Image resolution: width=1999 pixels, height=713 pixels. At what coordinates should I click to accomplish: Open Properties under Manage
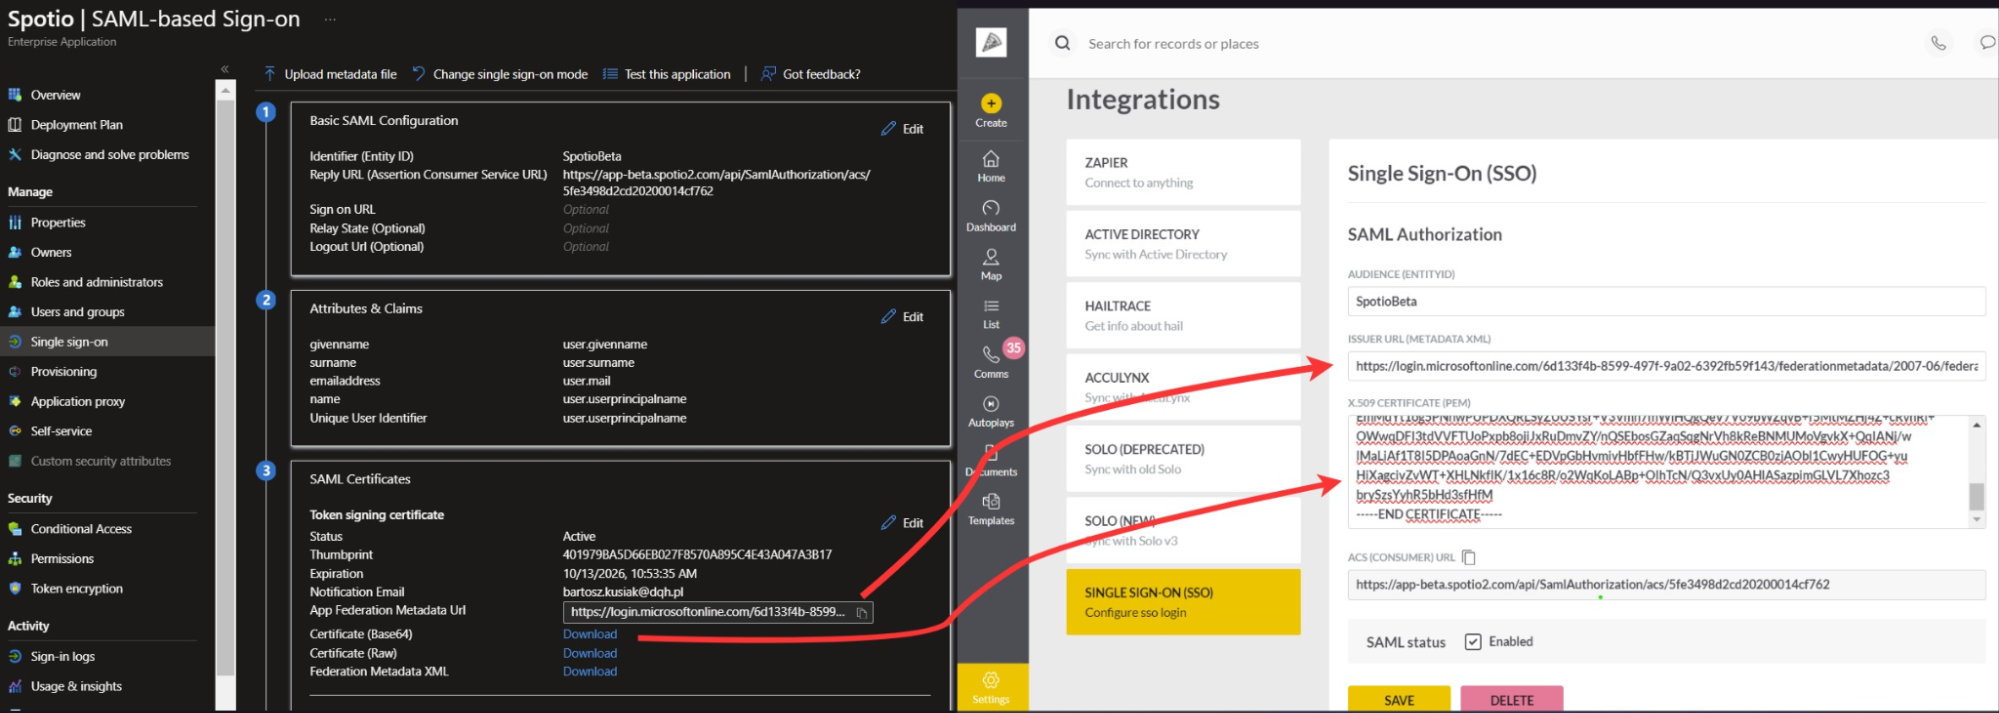click(58, 223)
